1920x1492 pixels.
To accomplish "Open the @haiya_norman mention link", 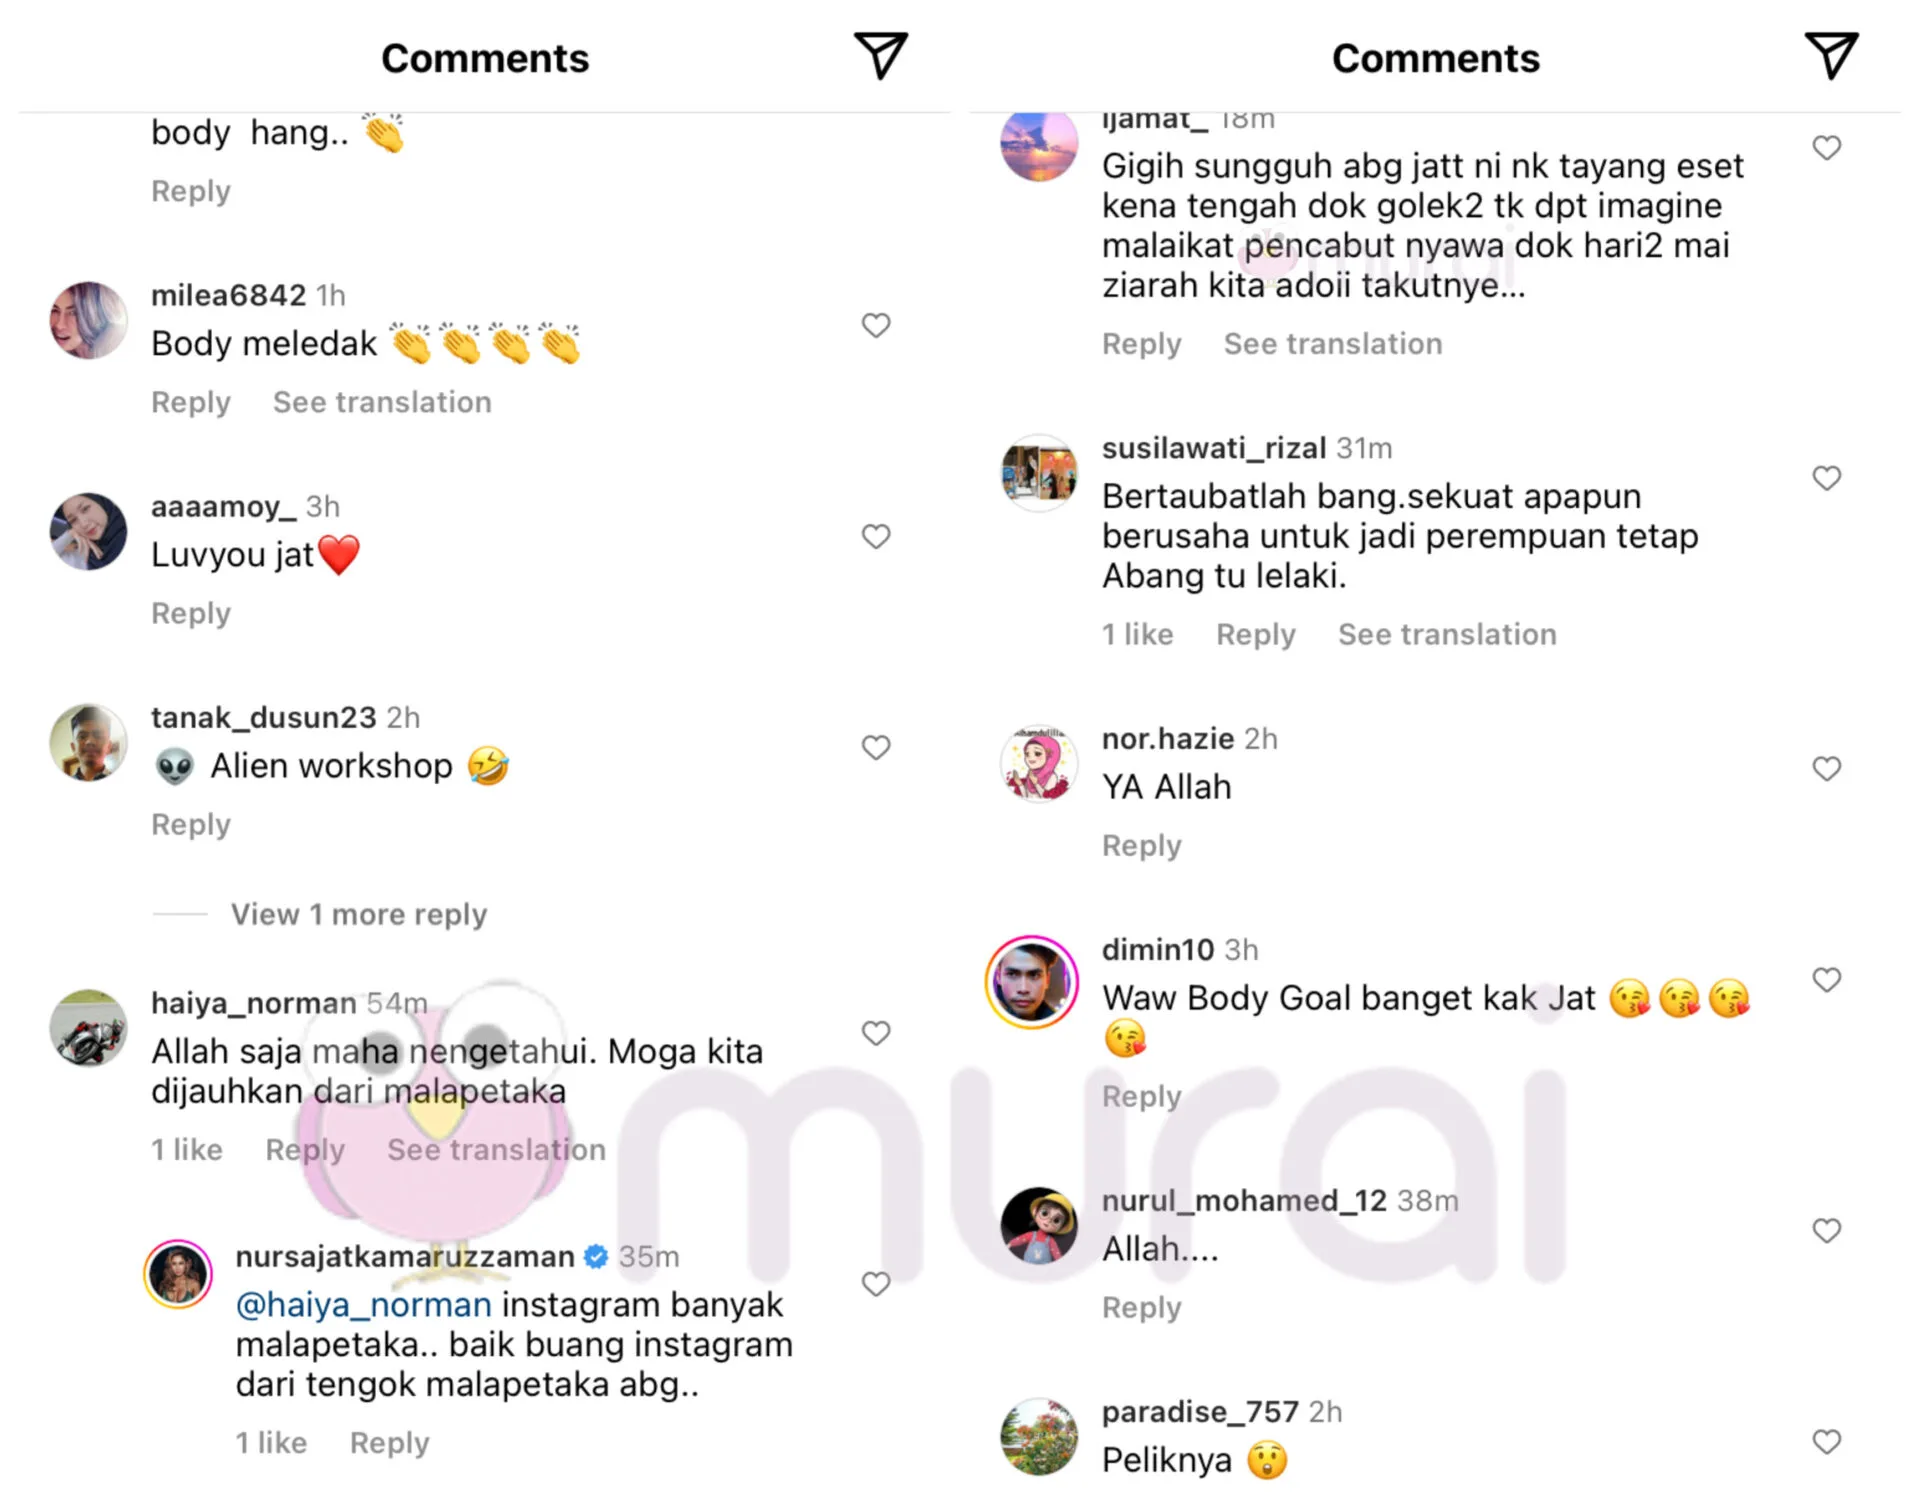I will click(364, 1304).
